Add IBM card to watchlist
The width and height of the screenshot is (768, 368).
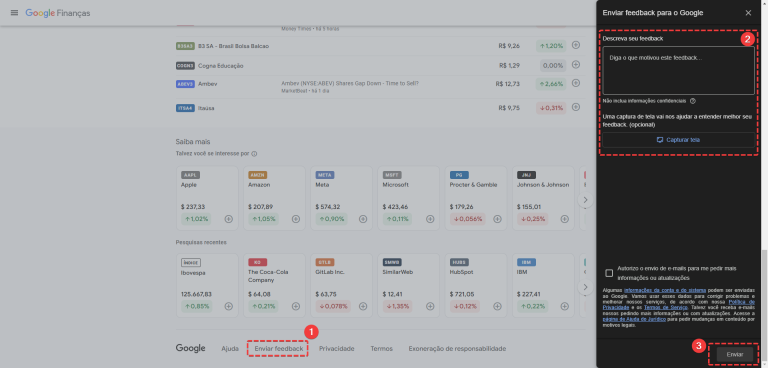pos(564,306)
